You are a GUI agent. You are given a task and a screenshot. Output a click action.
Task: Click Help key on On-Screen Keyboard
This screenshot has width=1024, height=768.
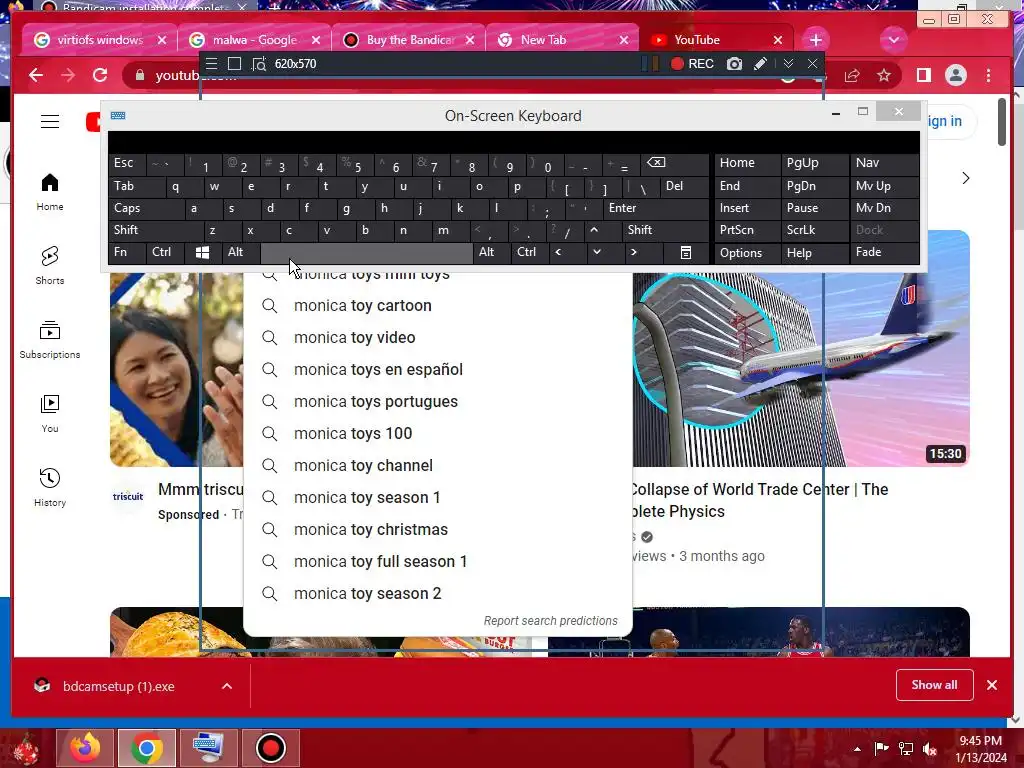814,252
